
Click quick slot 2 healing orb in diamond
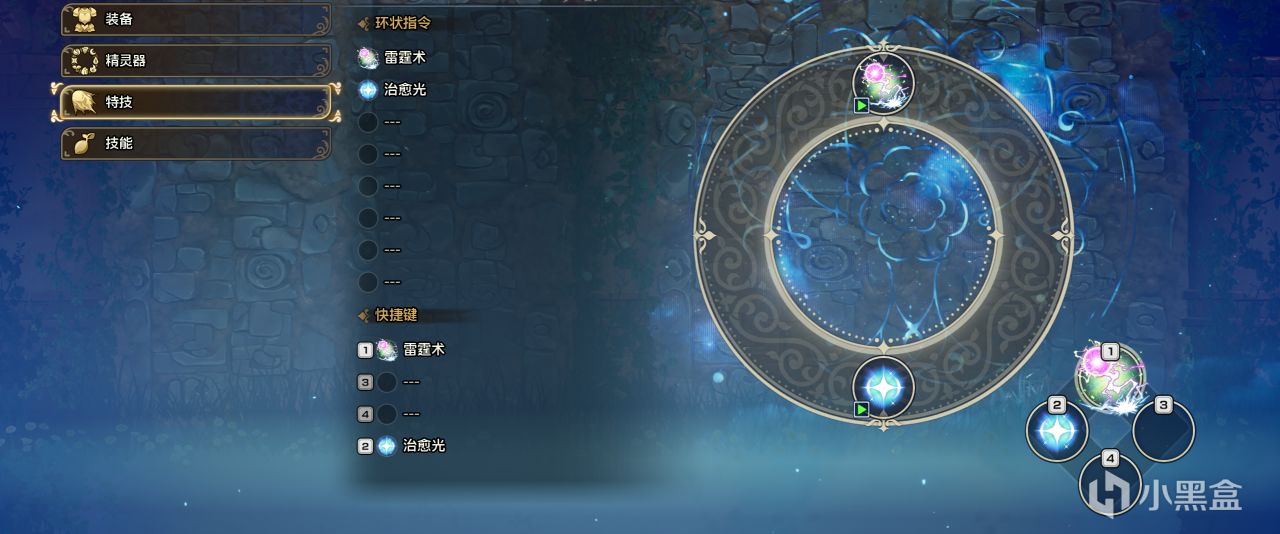coord(1057,430)
